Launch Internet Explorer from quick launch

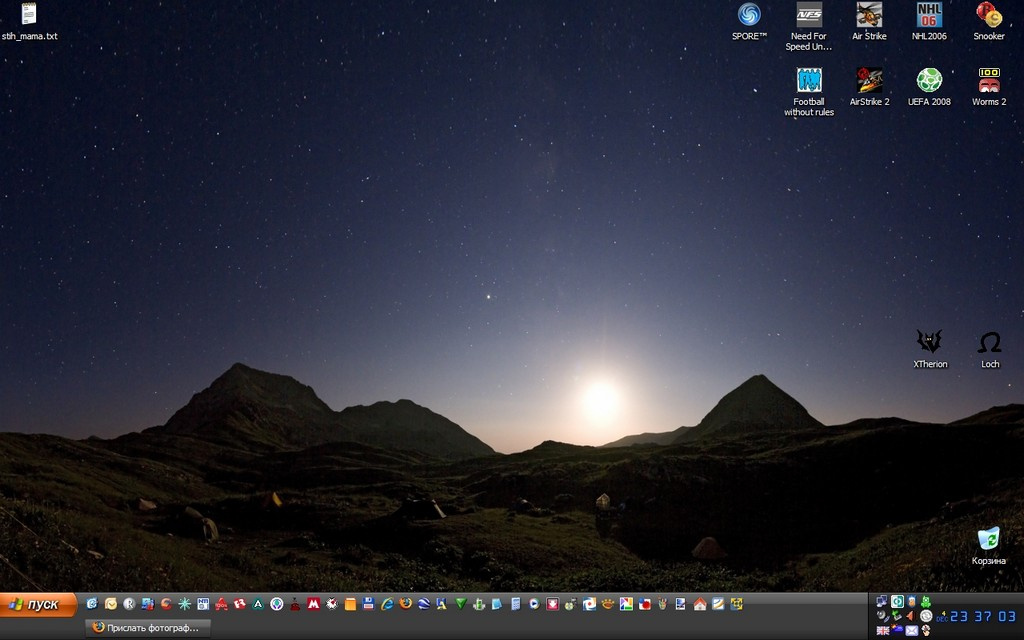[387, 604]
